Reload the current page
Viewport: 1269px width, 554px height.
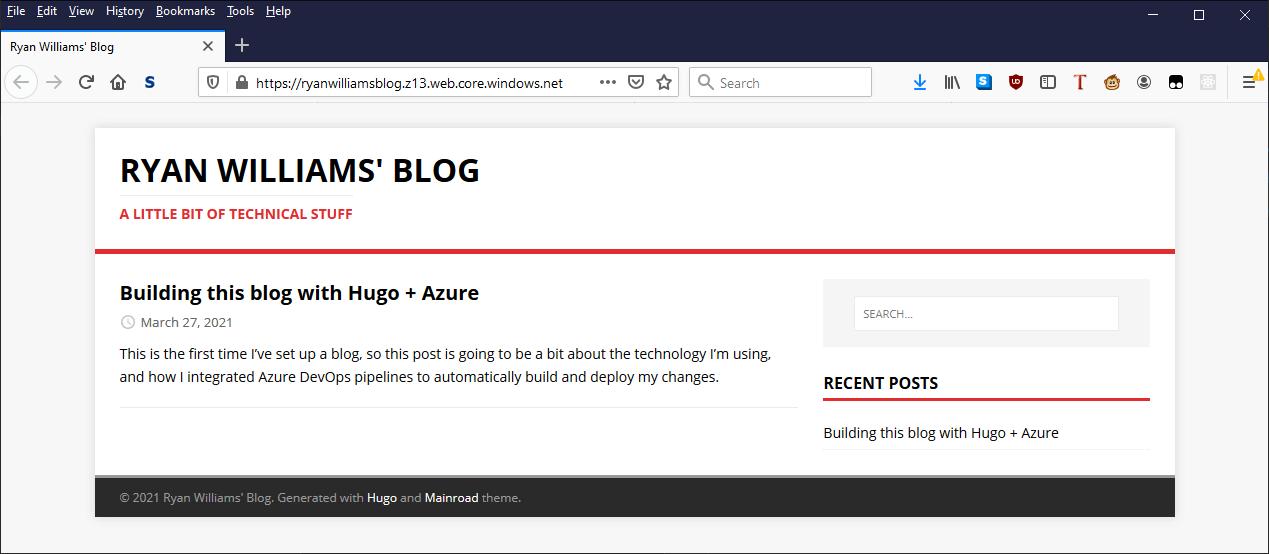click(x=86, y=83)
